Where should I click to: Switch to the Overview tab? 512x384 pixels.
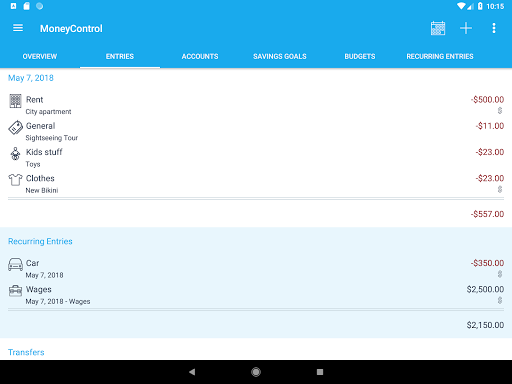(40, 56)
